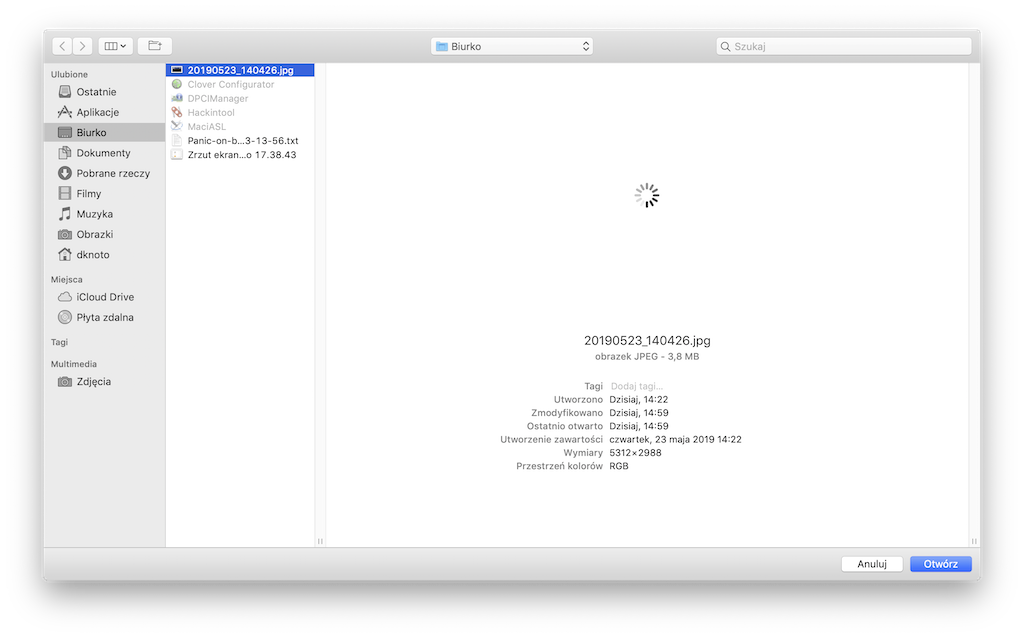The width and height of the screenshot is (1024, 638).
Task: Click the Tagi sidebar heading
Action: click(x=59, y=342)
